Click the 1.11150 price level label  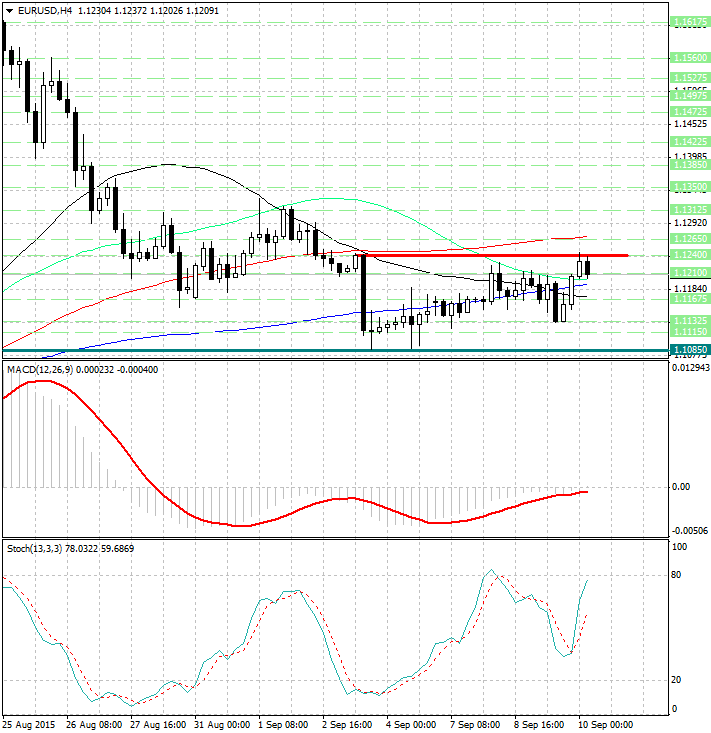pyautogui.click(x=690, y=331)
